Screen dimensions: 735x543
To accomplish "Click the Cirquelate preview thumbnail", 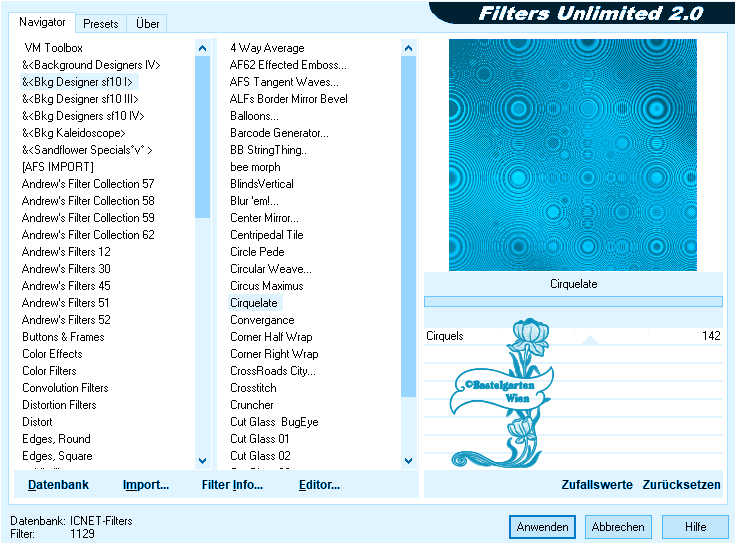I will pyautogui.click(x=572, y=155).
